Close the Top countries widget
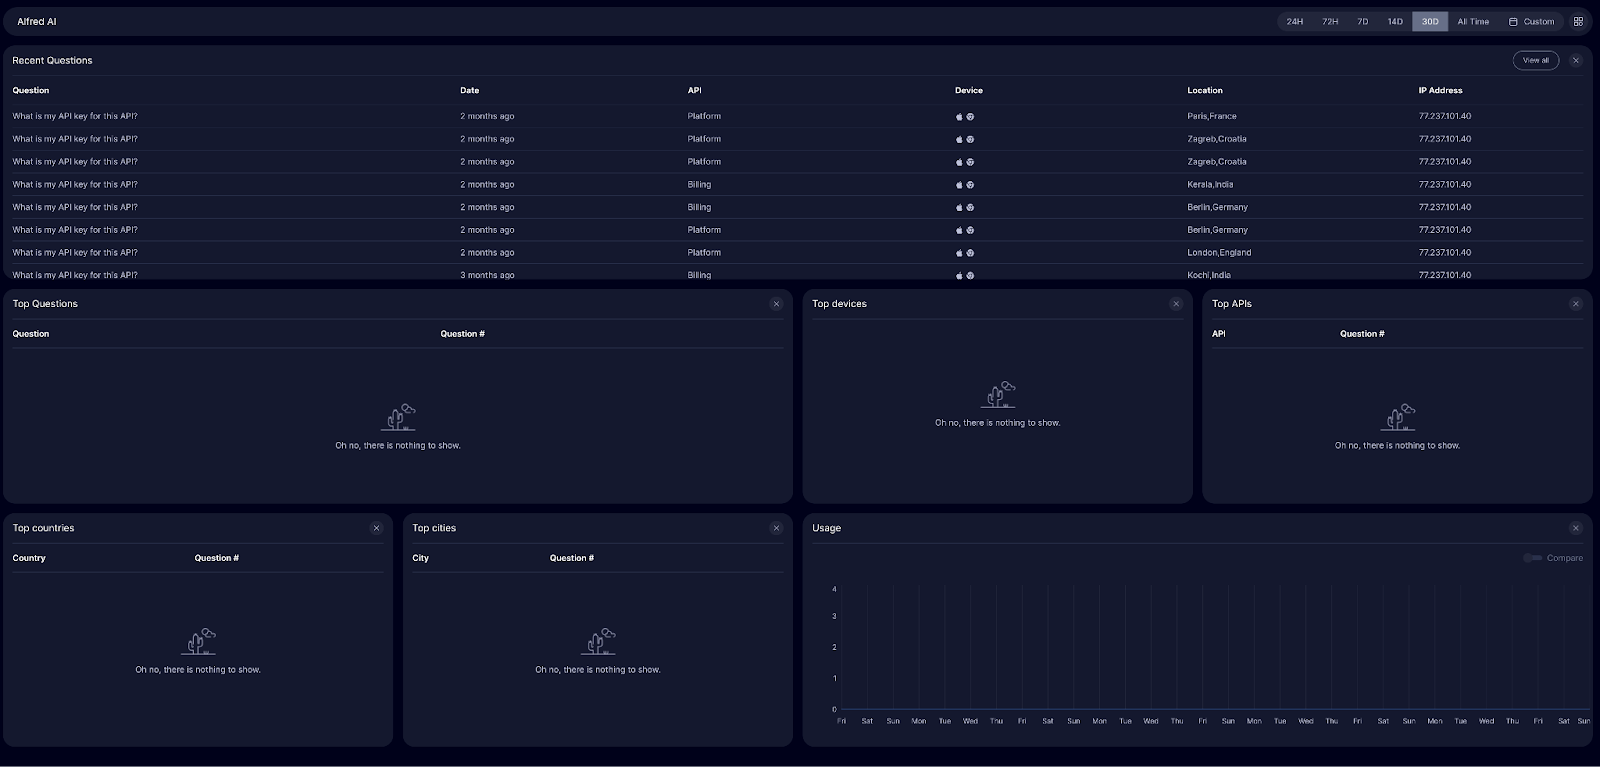Viewport: 1600px width, 767px height. [x=376, y=528]
